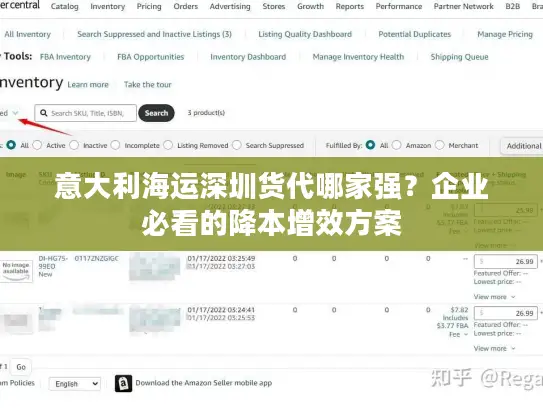The image size is (543, 408).
Task: Select the Search Suppressed radio button
Action: point(237,145)
